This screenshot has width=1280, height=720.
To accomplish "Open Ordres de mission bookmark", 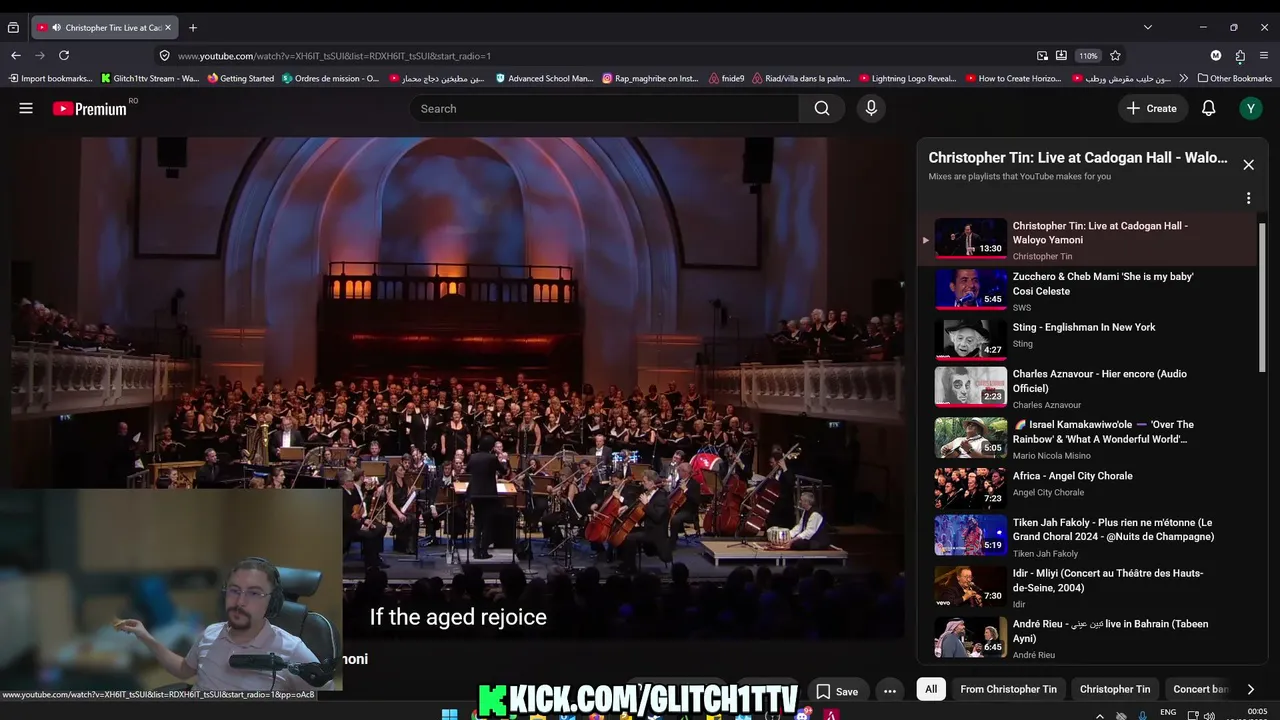I will click(x=331, y=78).
